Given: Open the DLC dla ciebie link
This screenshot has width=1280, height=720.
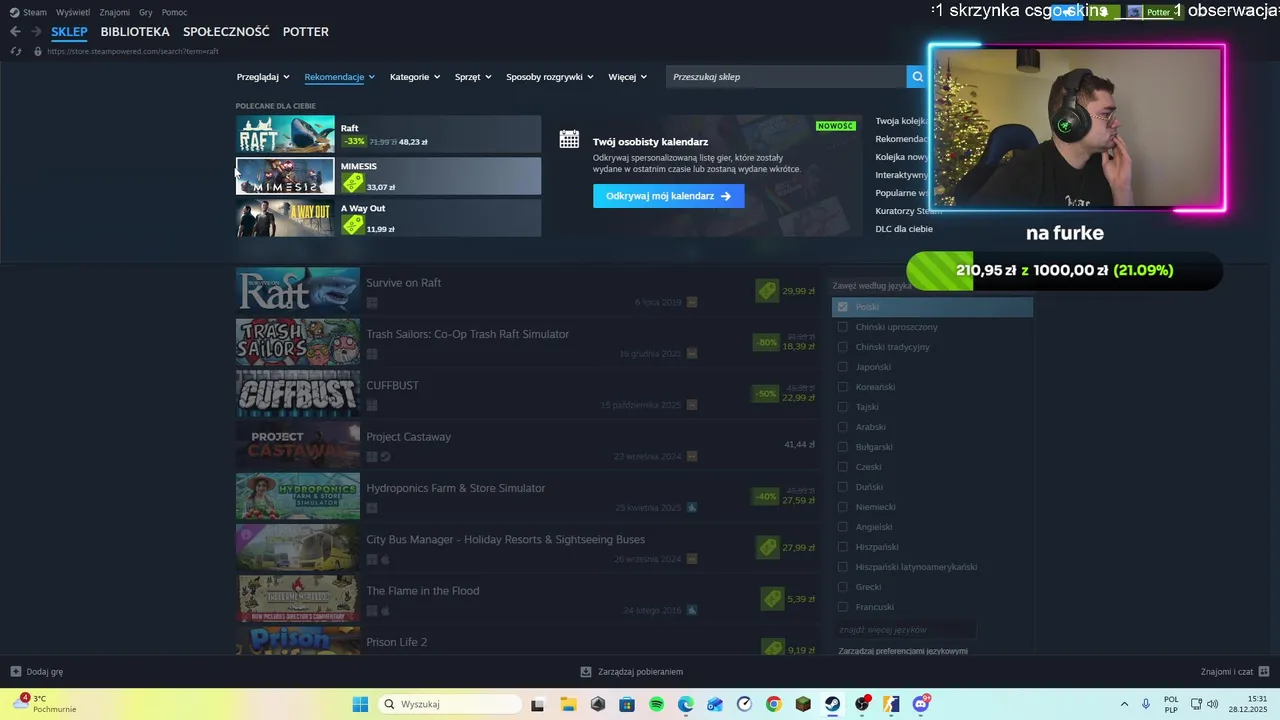Looking at the screenshot, I should (904, 229).
